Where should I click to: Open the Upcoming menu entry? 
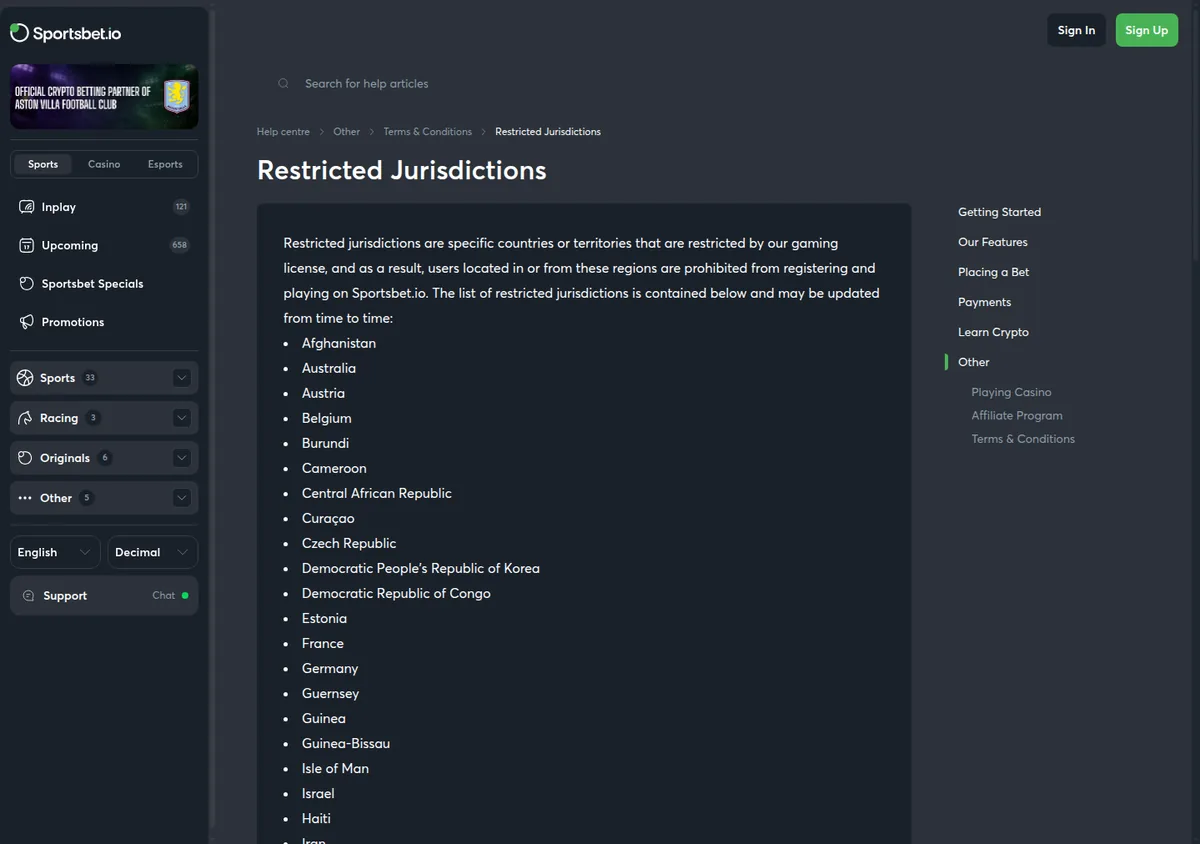(x=104, y=245)
